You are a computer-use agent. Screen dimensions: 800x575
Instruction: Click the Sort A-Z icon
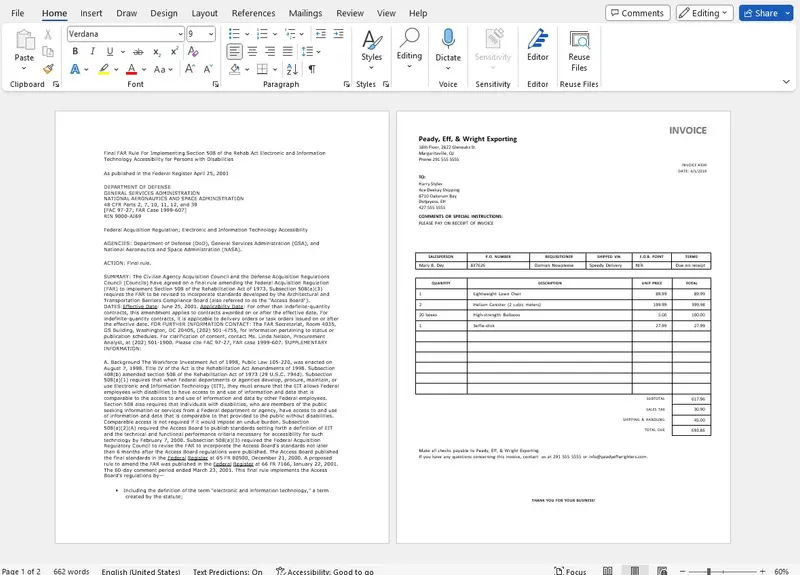292,69
